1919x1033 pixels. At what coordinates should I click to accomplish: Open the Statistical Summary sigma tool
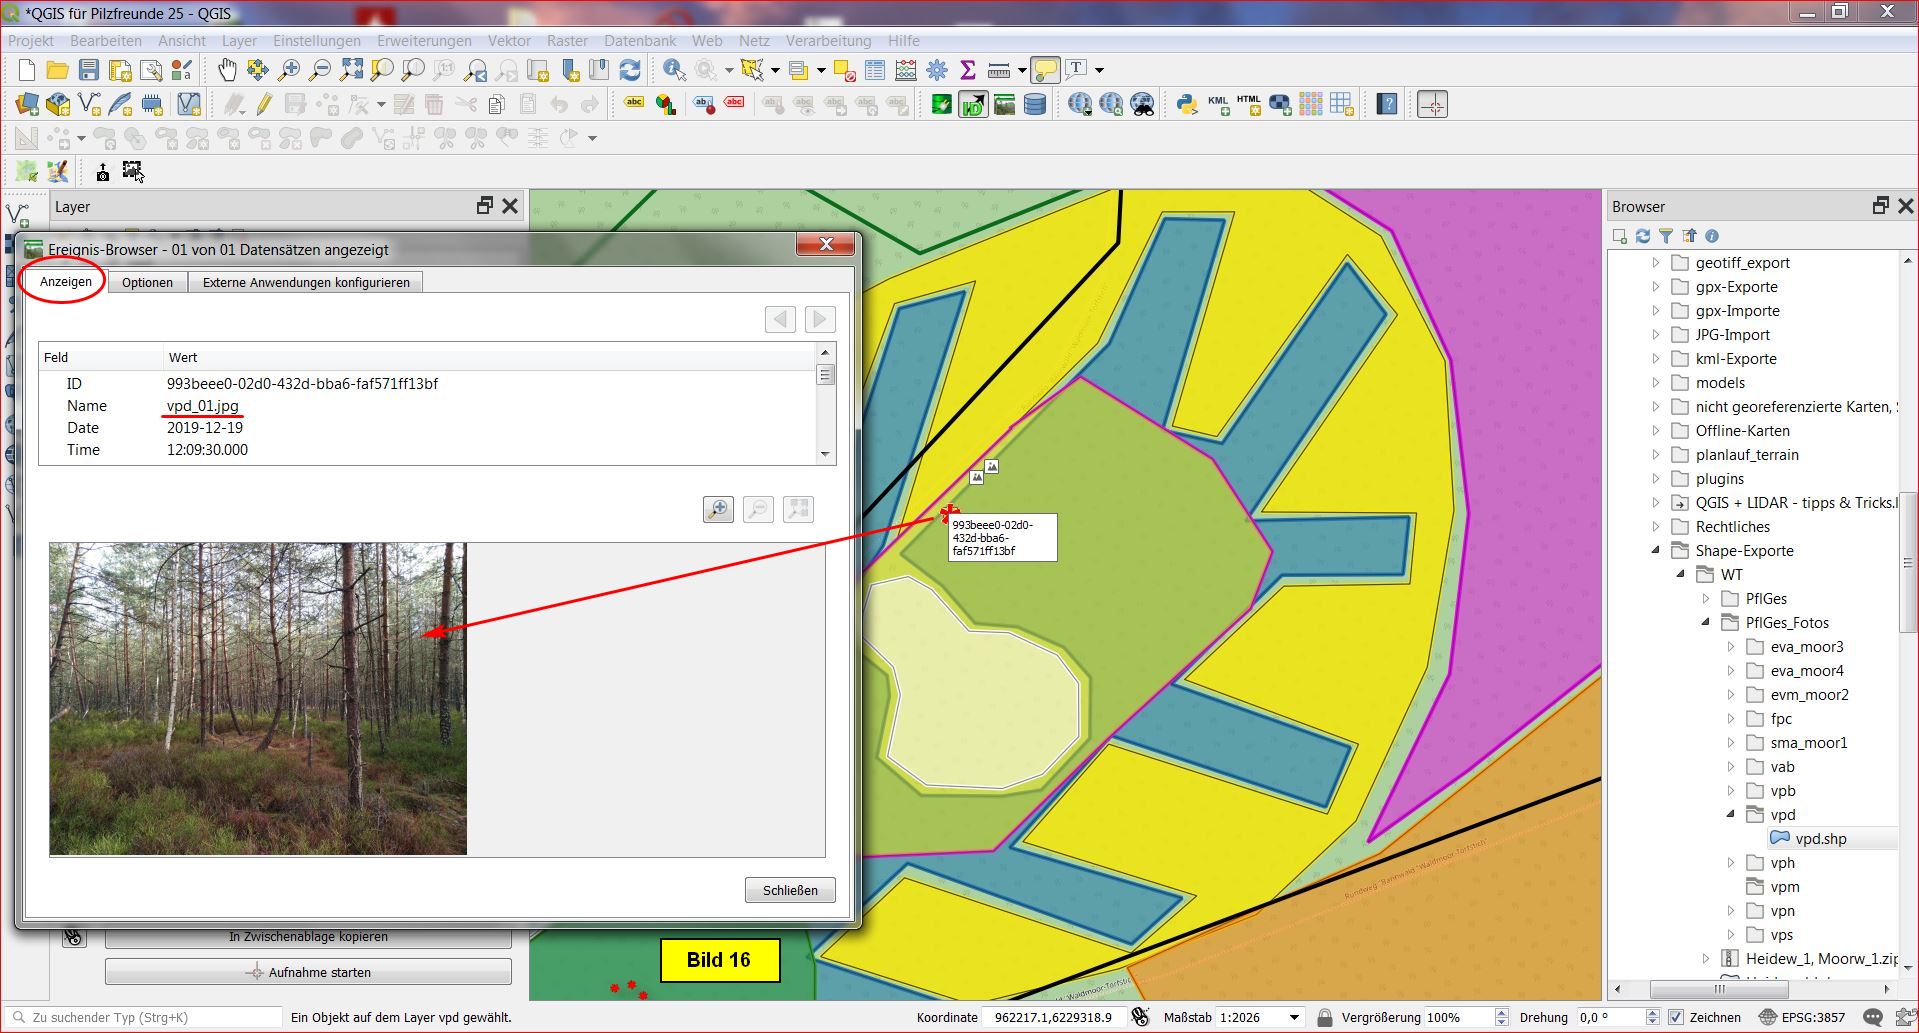(967, 69)
